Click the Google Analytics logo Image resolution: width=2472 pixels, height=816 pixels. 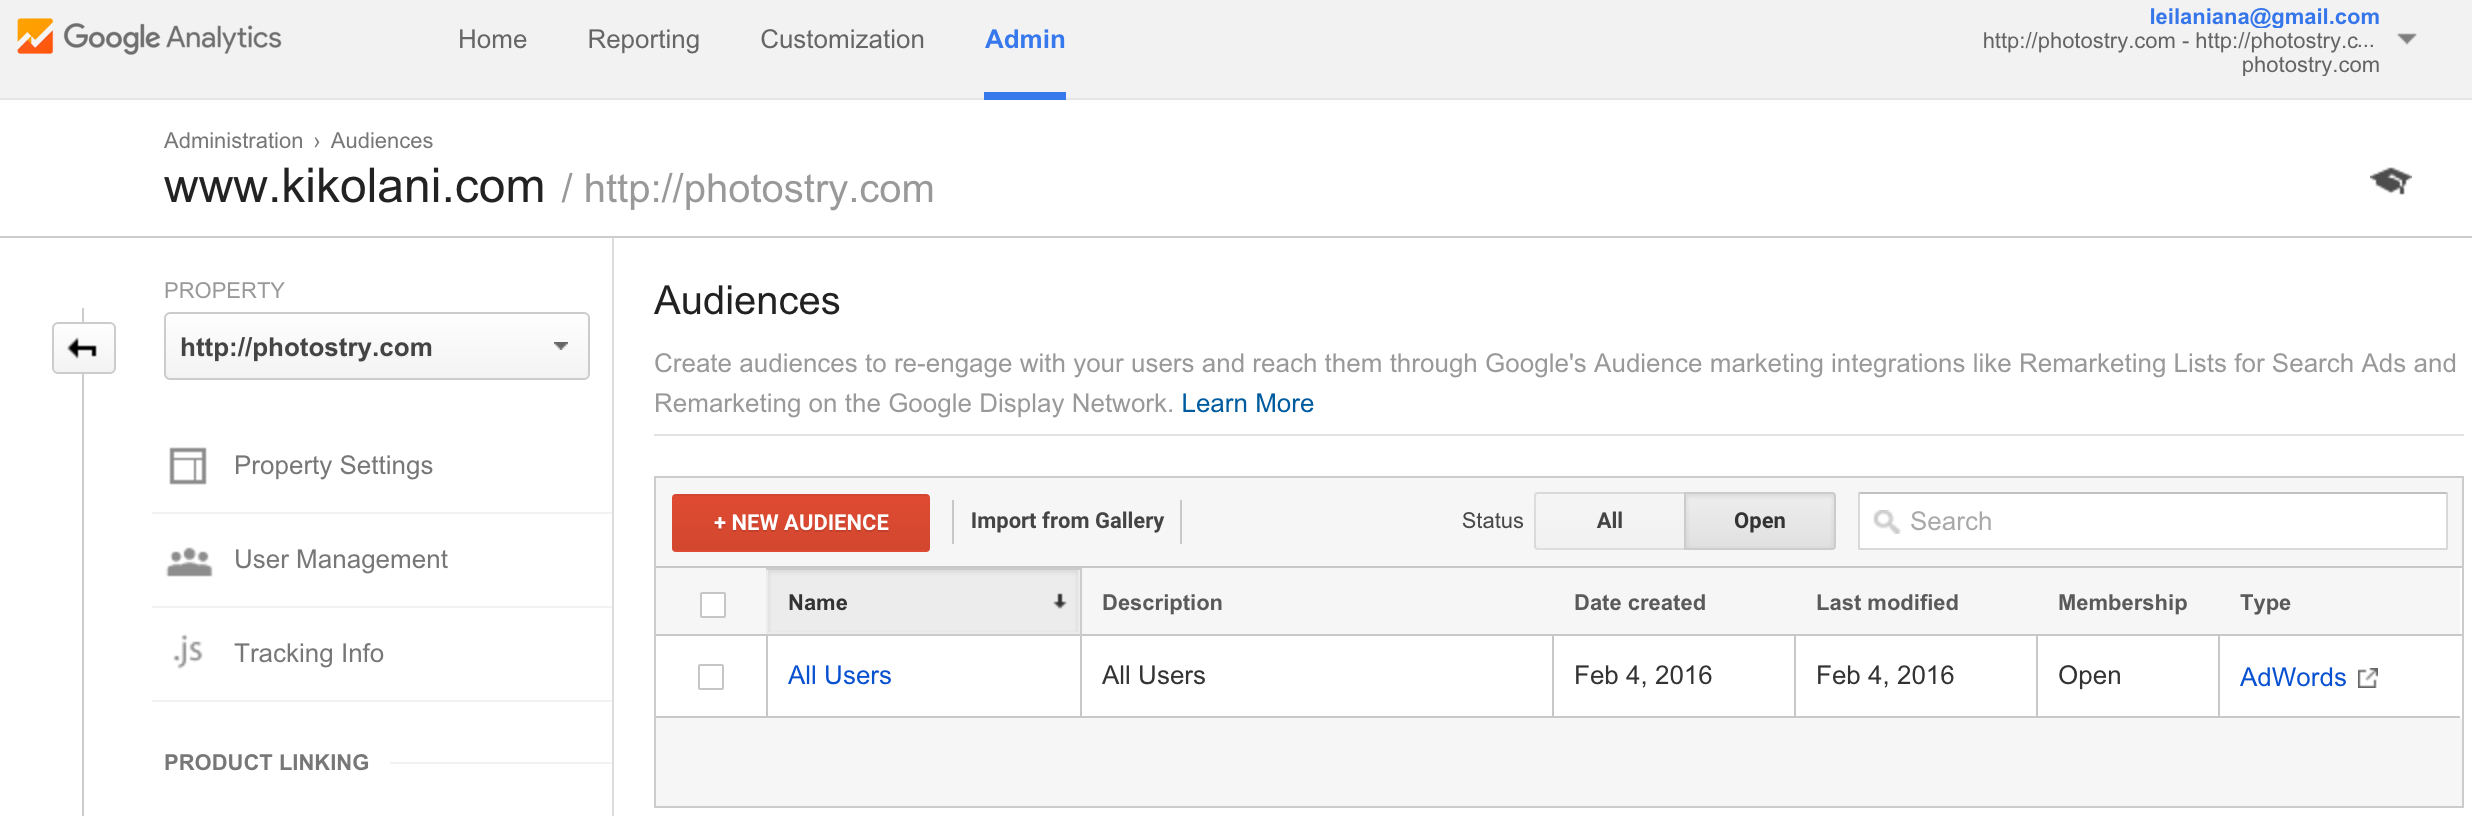point(149,37)
